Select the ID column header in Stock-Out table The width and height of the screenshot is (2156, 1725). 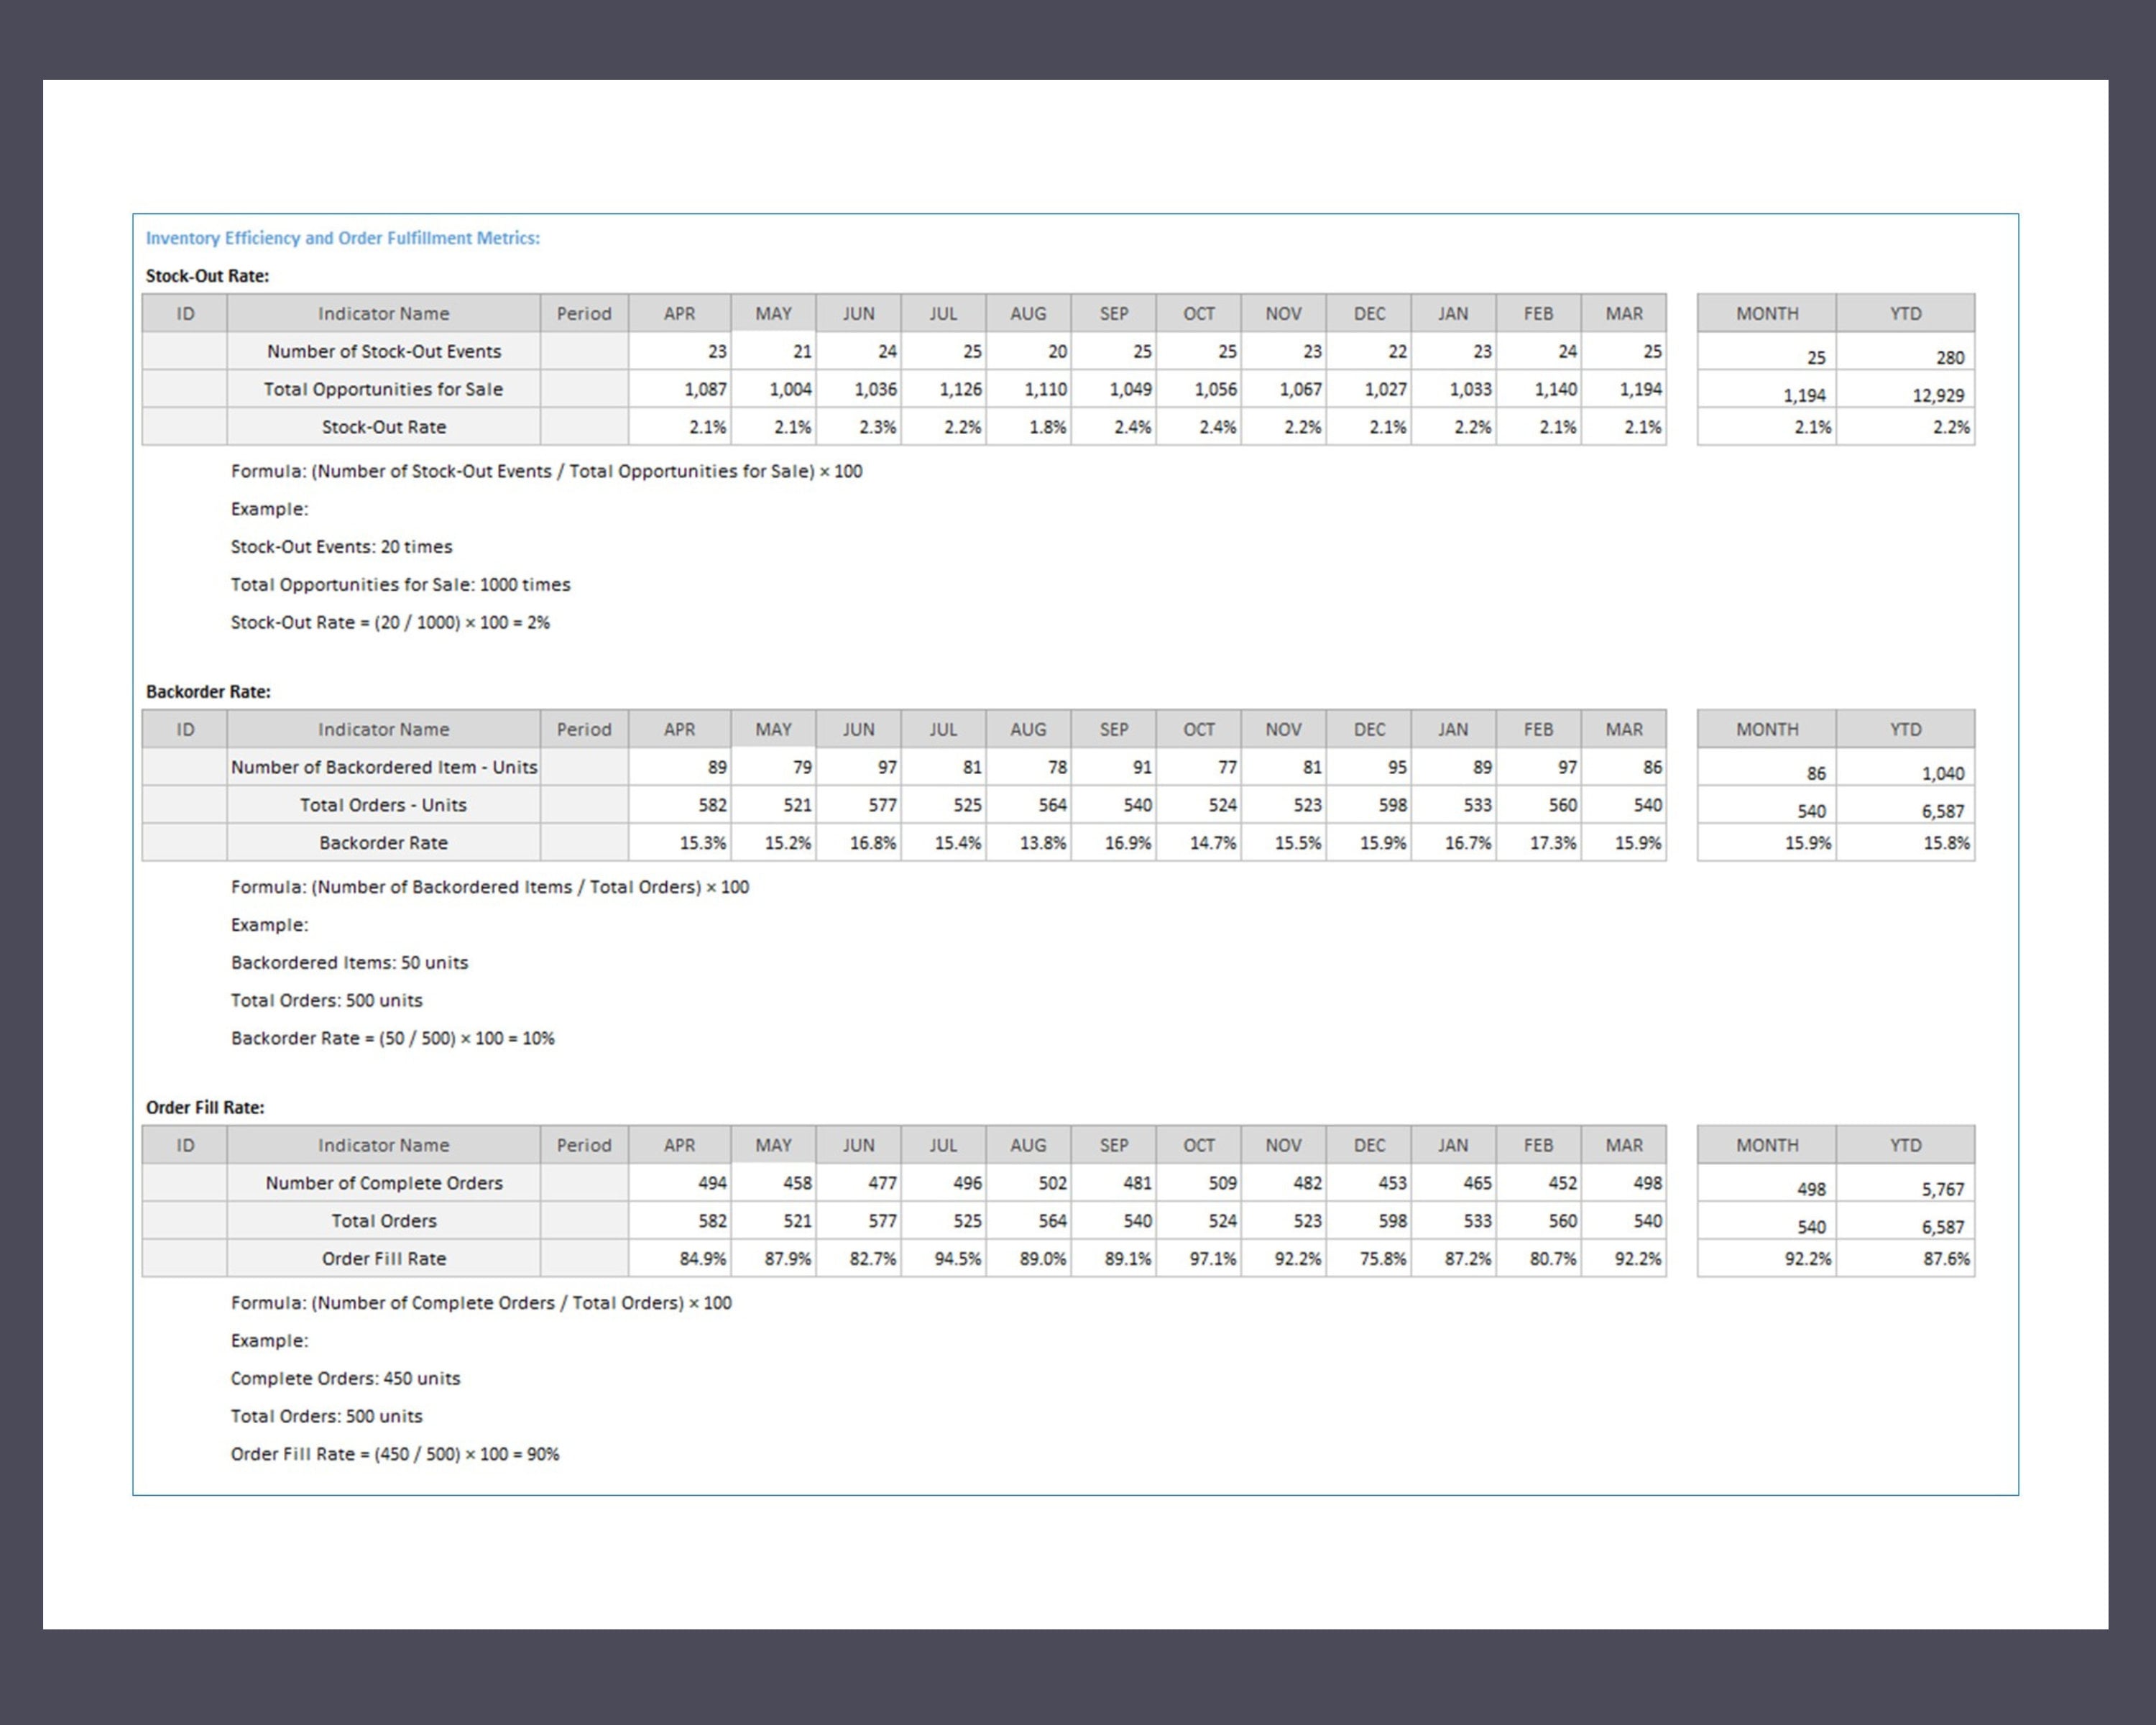(x=185, y=313)
